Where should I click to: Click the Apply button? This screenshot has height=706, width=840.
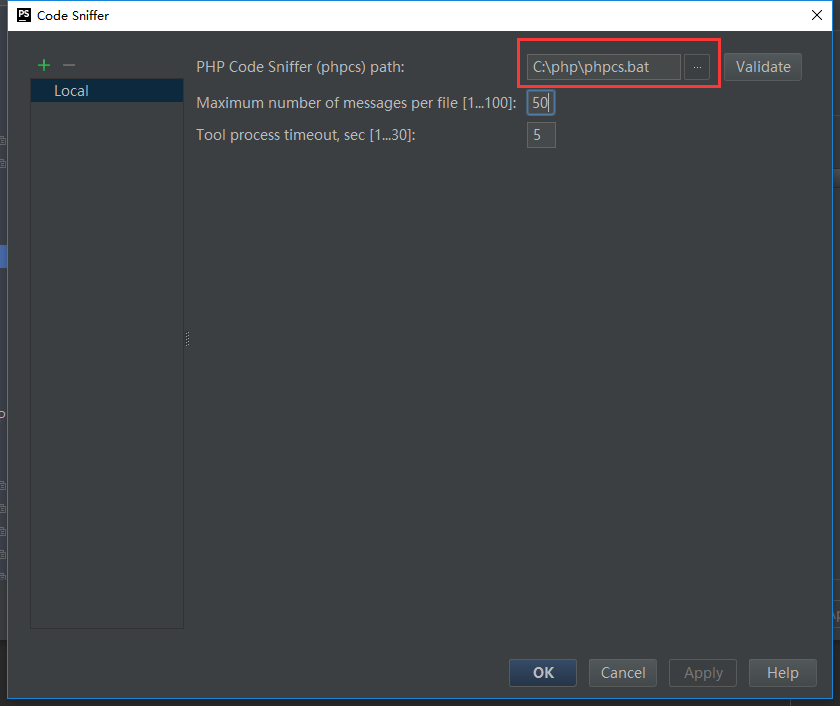[x=703, y=673]
